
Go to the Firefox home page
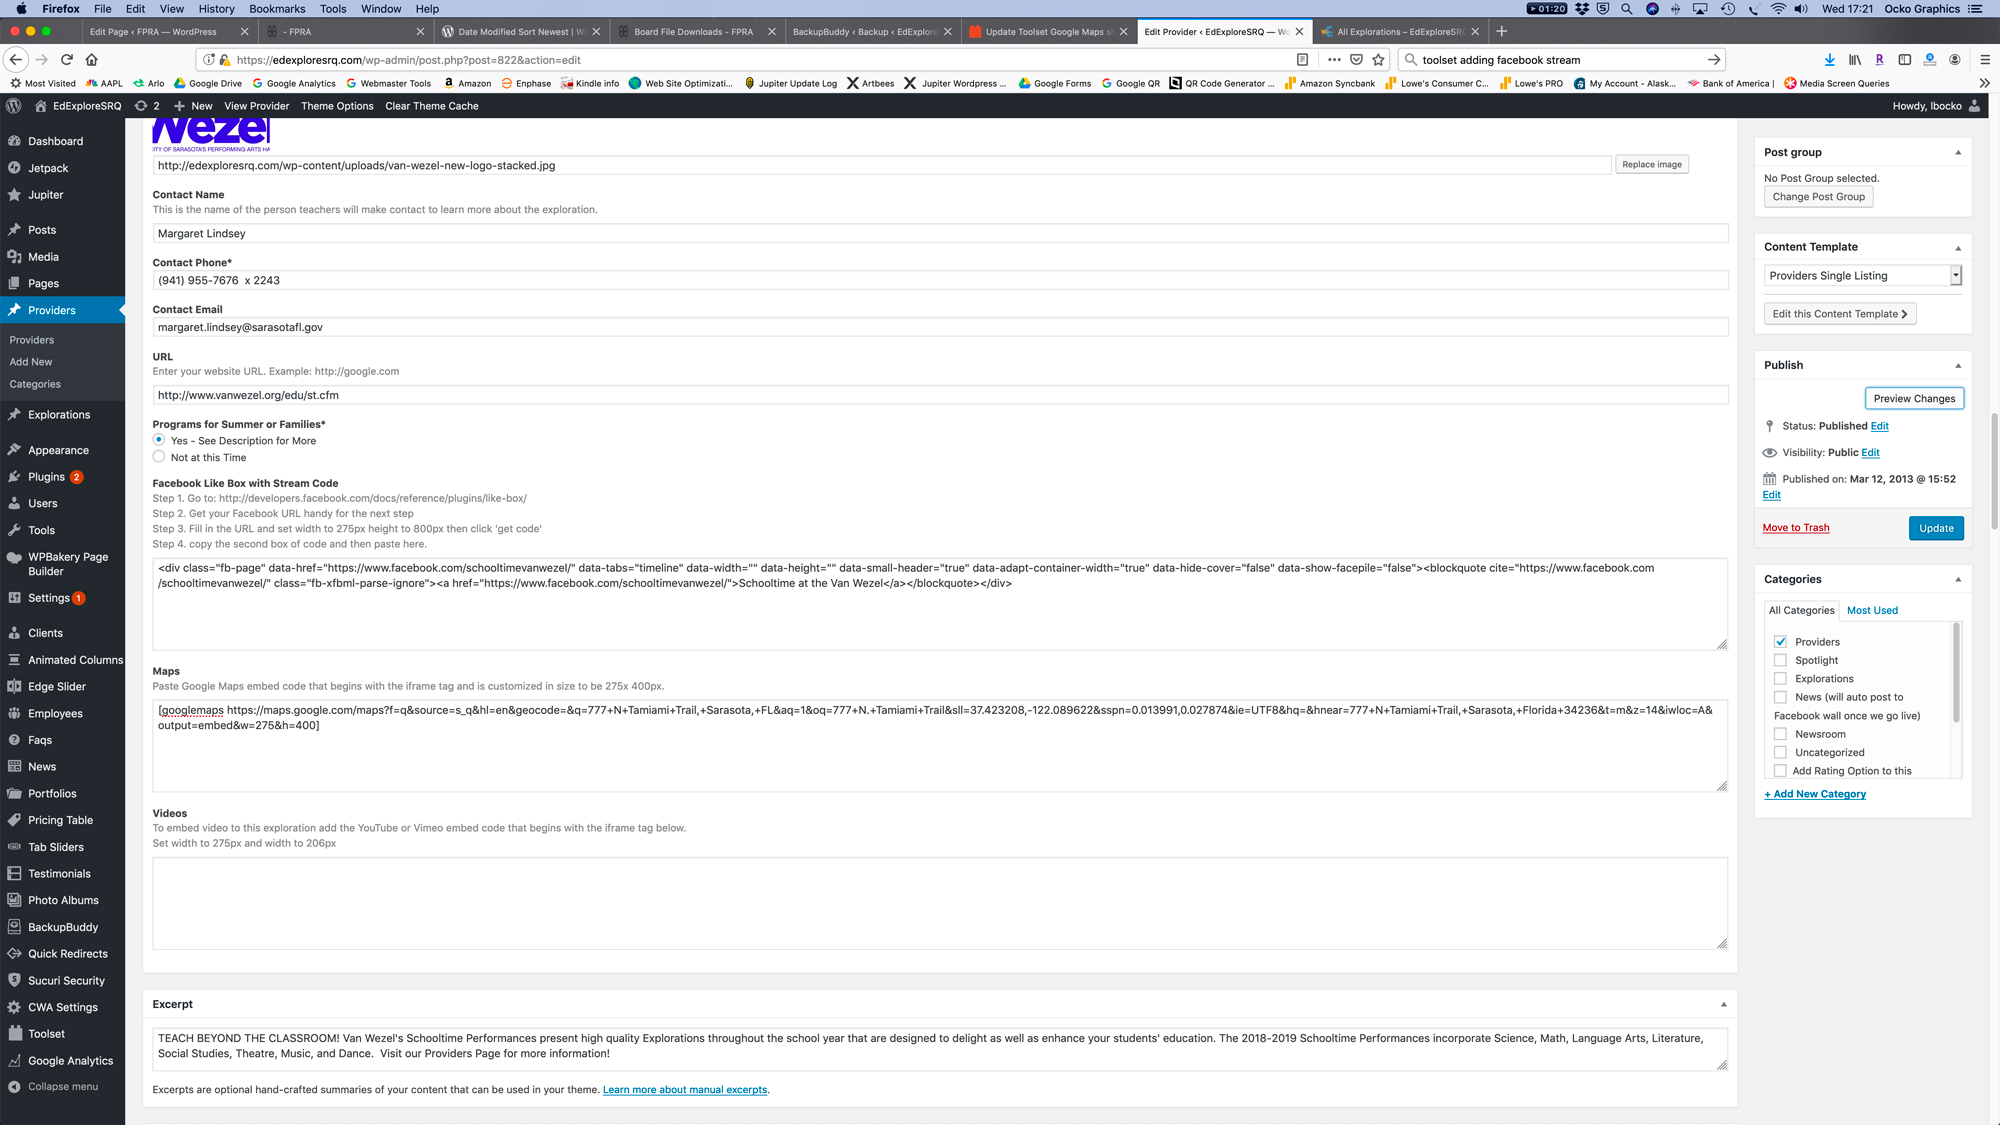(92, 60)
